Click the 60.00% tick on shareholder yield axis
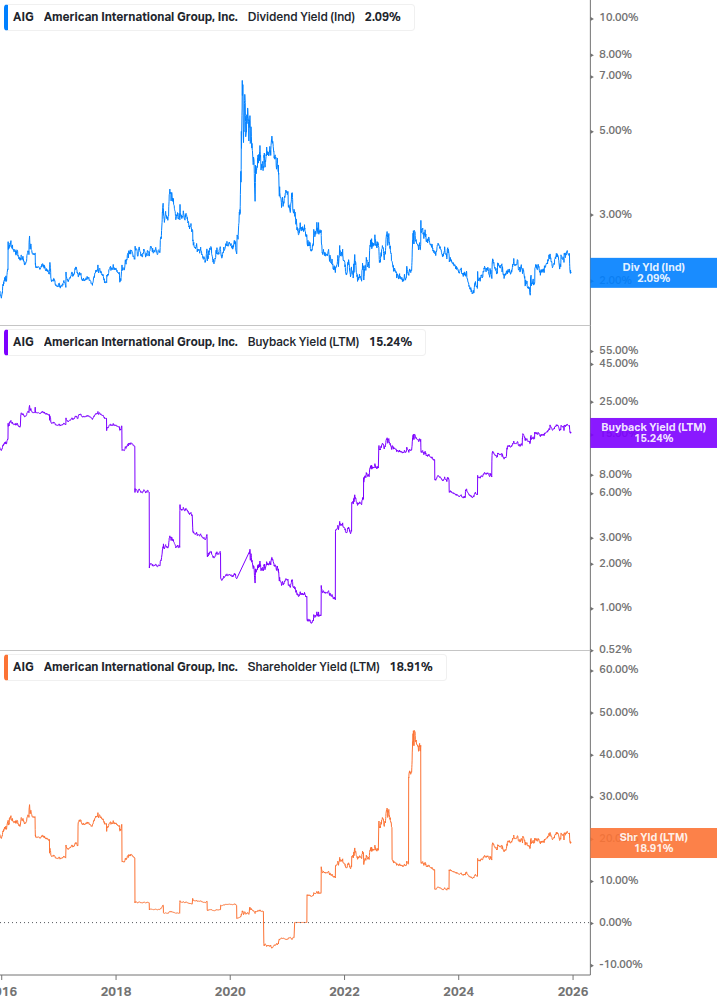The image size is (717, 1005). click(x=618, y=669)
